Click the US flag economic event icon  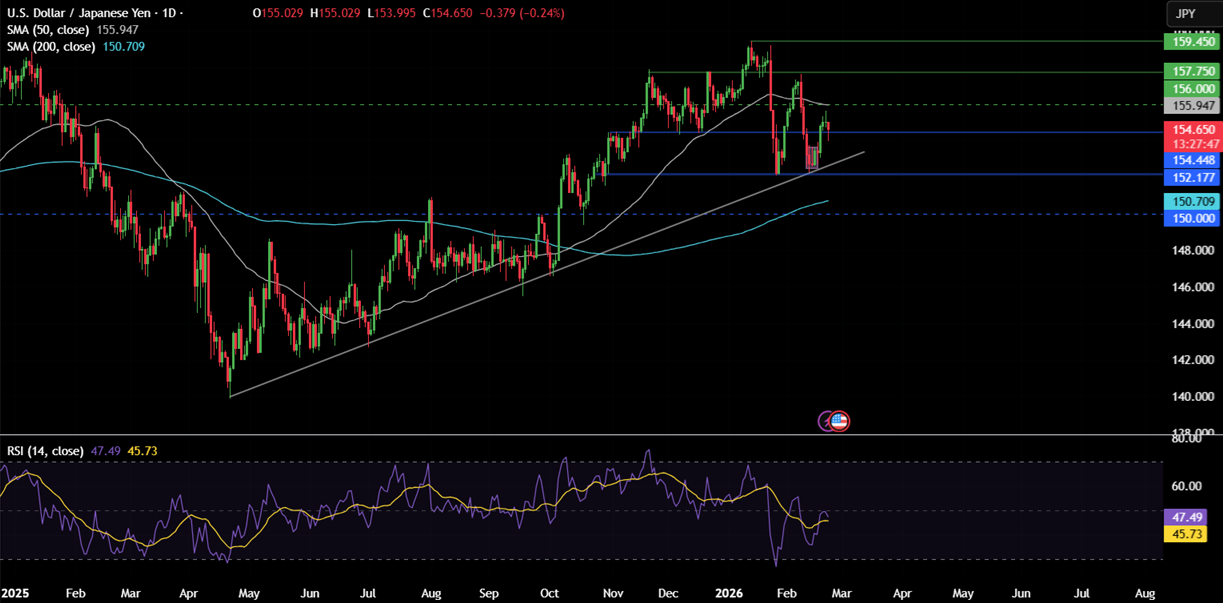(839, 421)
